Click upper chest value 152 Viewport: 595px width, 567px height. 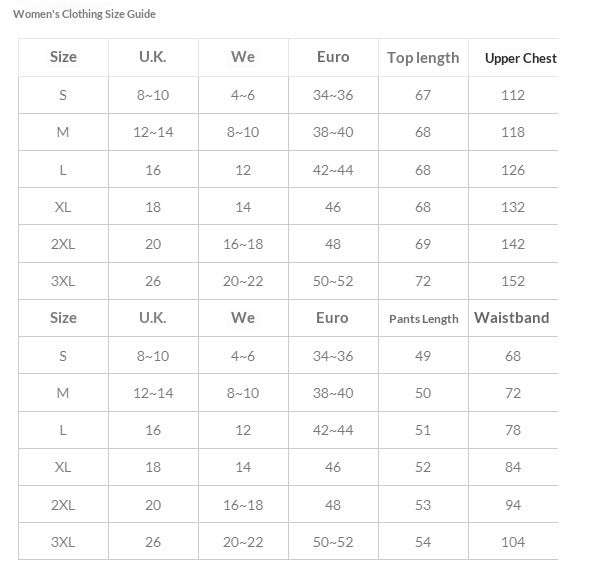click(513, 281)
